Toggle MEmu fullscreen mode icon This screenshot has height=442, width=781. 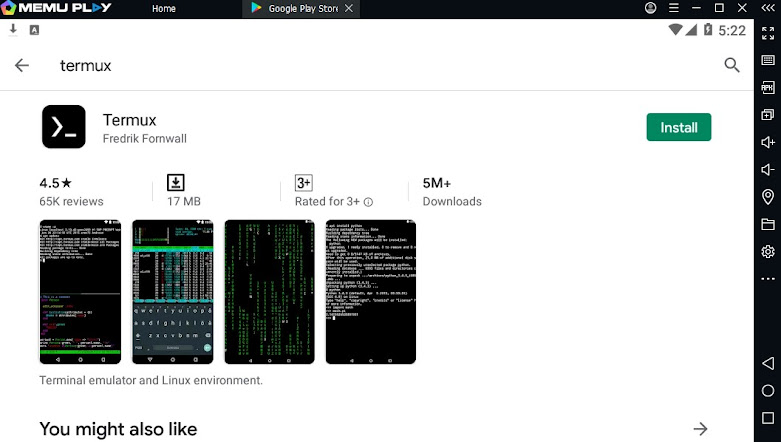tap(768, 33)
